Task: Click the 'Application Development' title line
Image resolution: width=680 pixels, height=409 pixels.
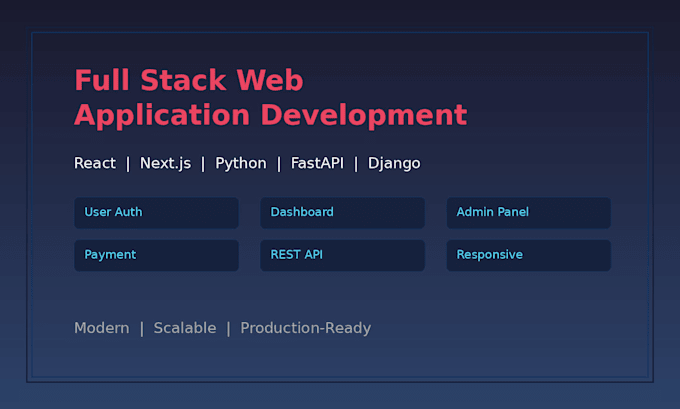Action: tap(271, 116)
